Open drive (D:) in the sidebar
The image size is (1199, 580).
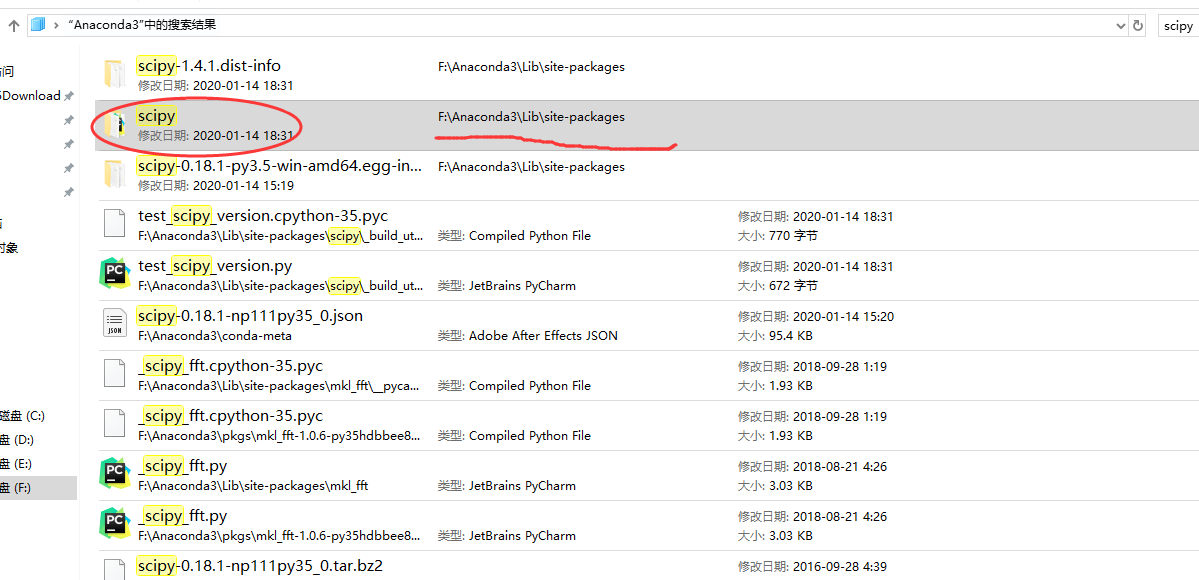pos(17,440)
